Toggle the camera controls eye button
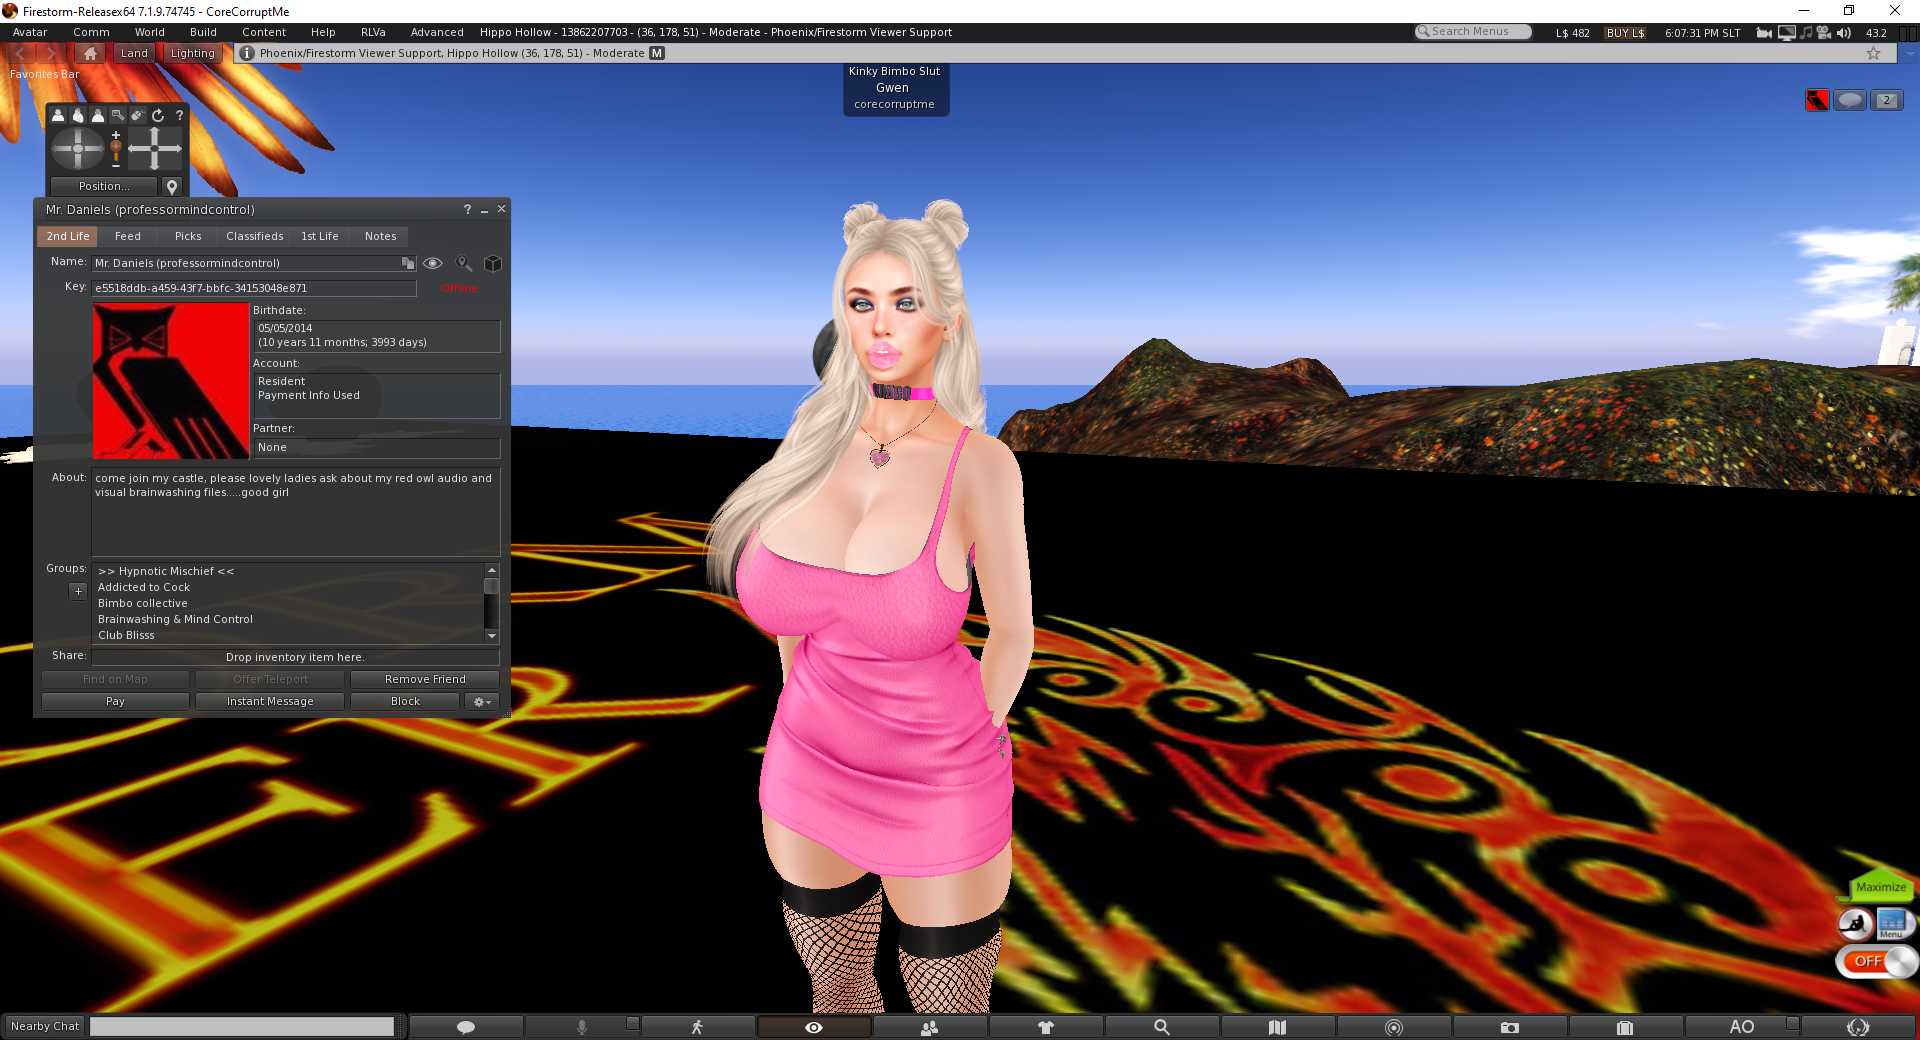The height and width of the screenshot is (1040, 1920). pyautogui.click(x=814, y=1027)
